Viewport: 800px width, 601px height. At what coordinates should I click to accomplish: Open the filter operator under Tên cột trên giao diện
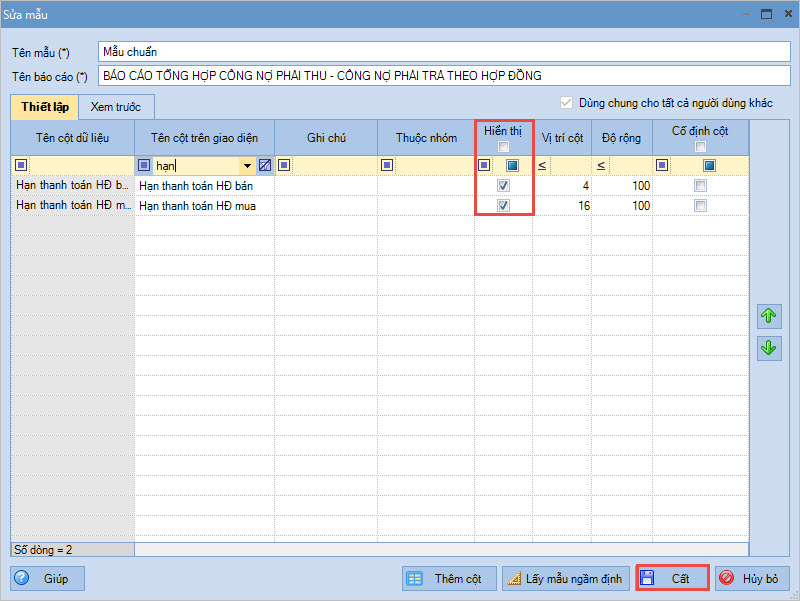144,166
